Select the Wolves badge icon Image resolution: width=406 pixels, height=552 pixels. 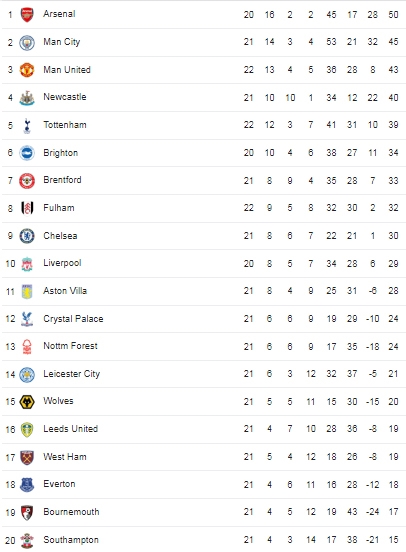click(x=27, y=402)
